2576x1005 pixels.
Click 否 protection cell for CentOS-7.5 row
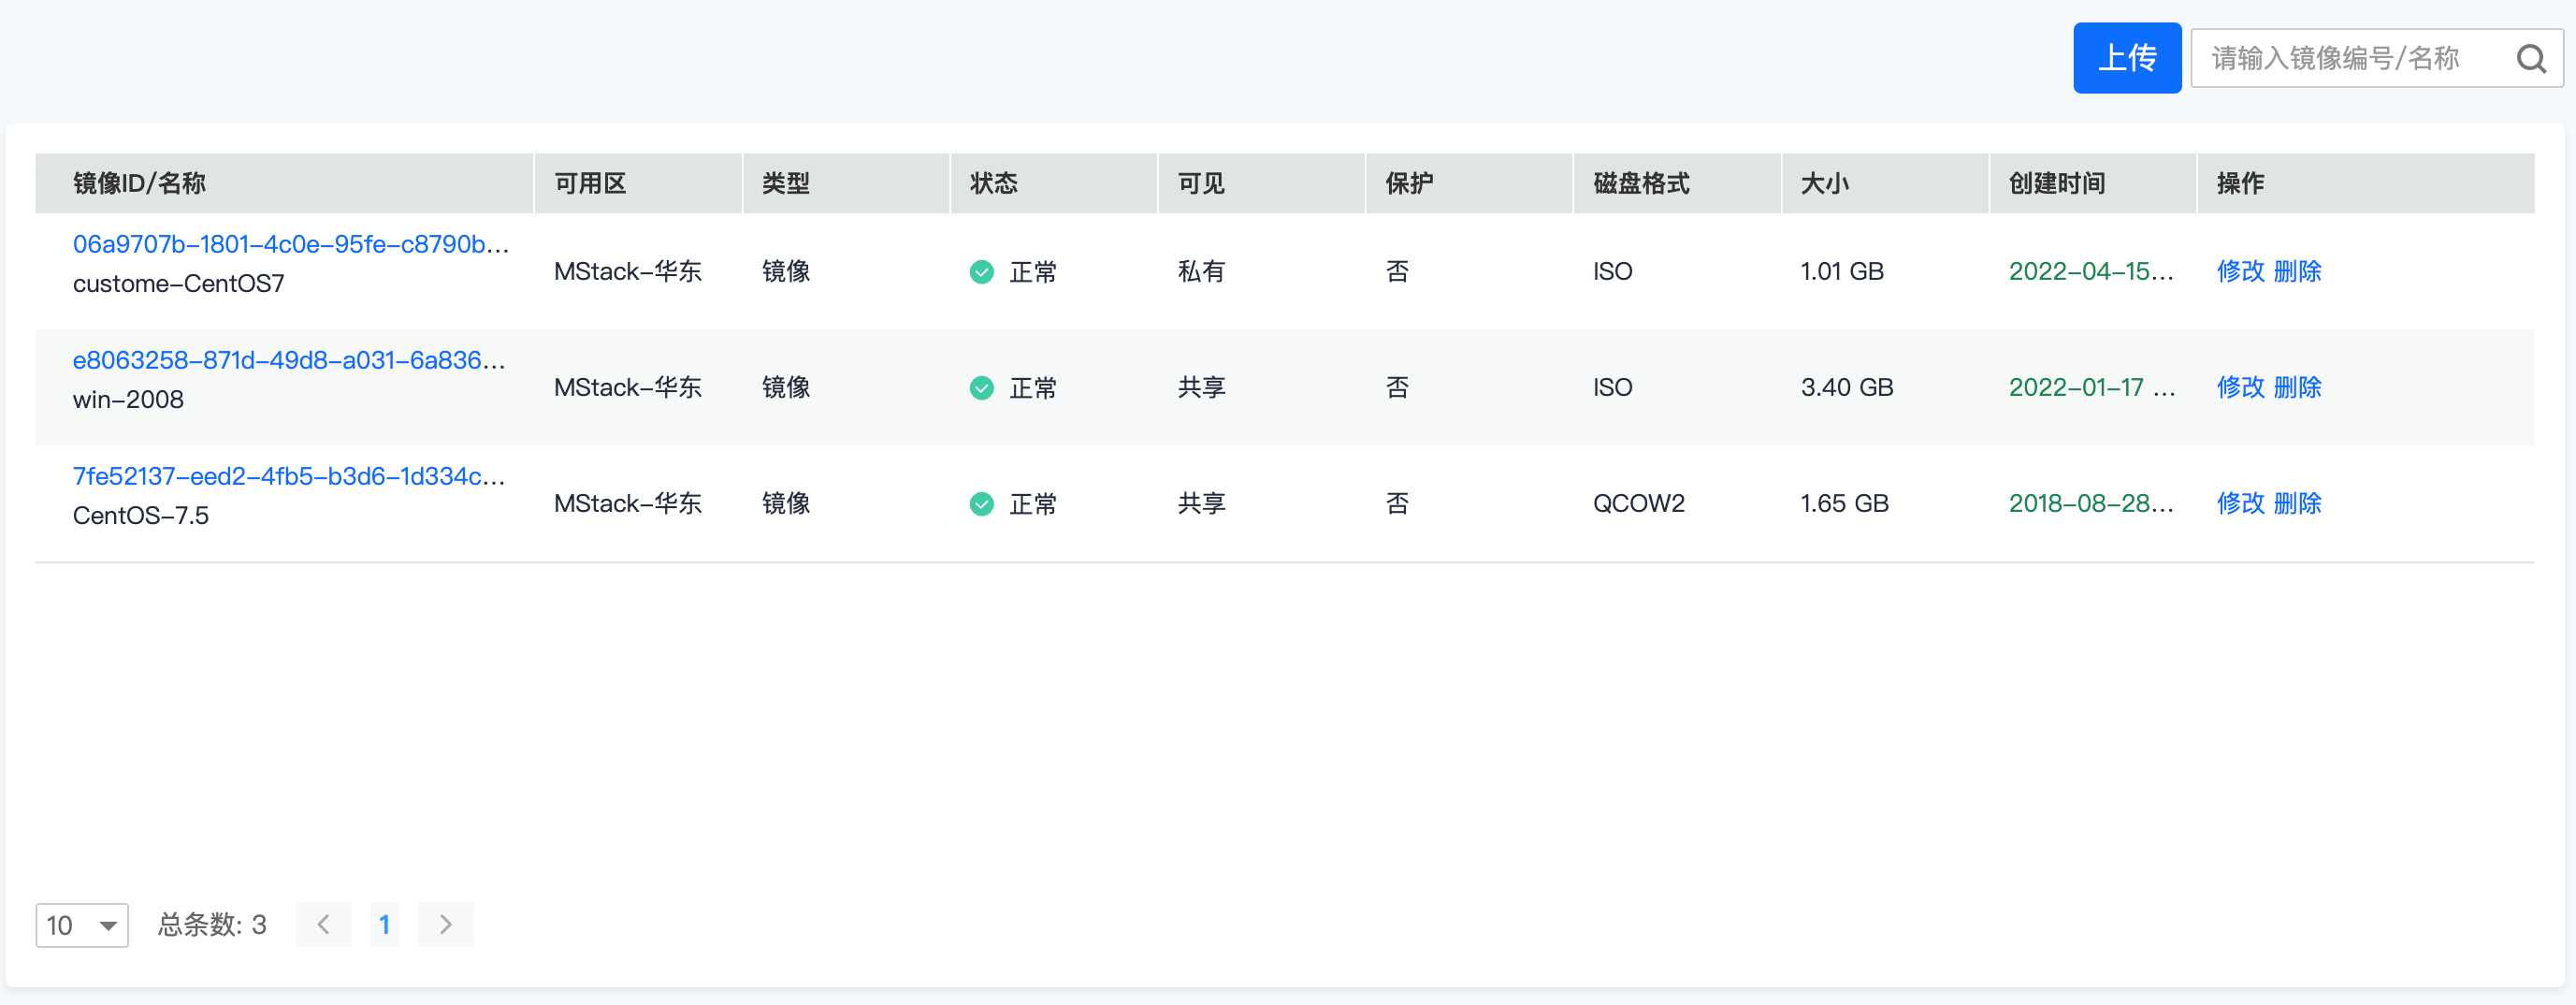[1397, 503]
